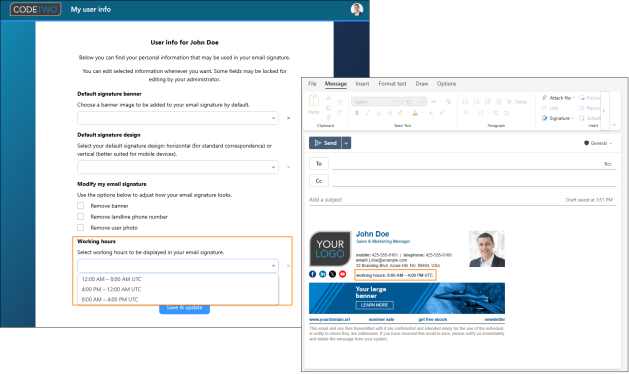Enable the Remove user photo checkbox
The width and height of the screenshot is (629, 374).
coord(81,227)
